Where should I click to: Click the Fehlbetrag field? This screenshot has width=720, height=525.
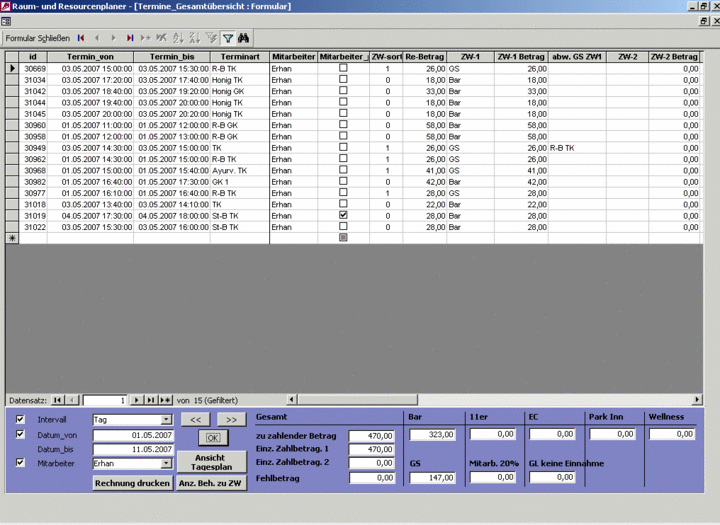point(371,478)
